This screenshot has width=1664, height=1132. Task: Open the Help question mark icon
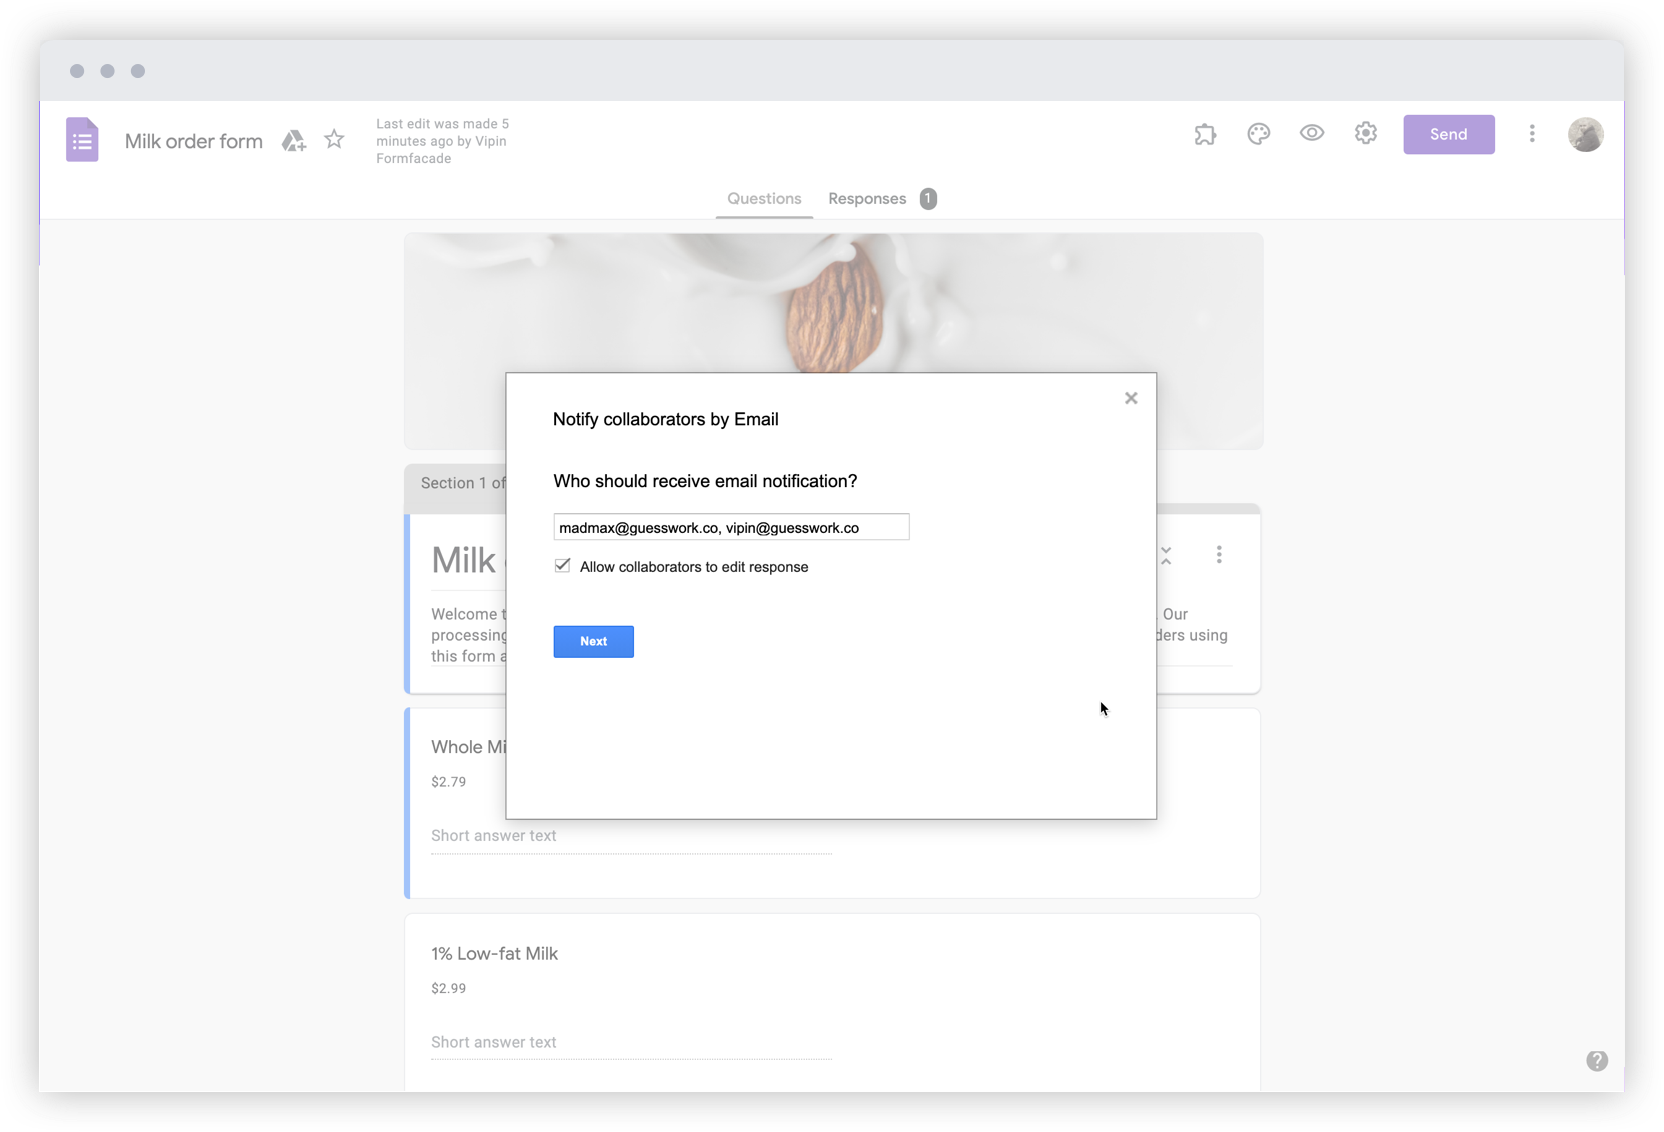pos(1597,1061)
